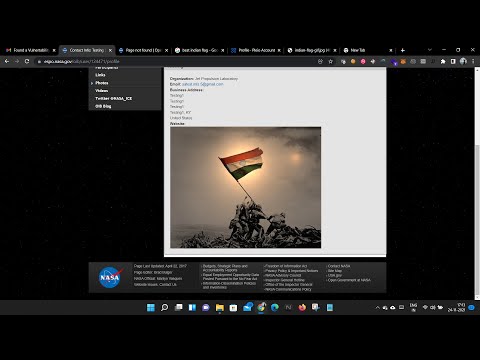Open the USA.gov footer link
The width and height of the screenshot is (480, 360).
(x=334, y=275)
